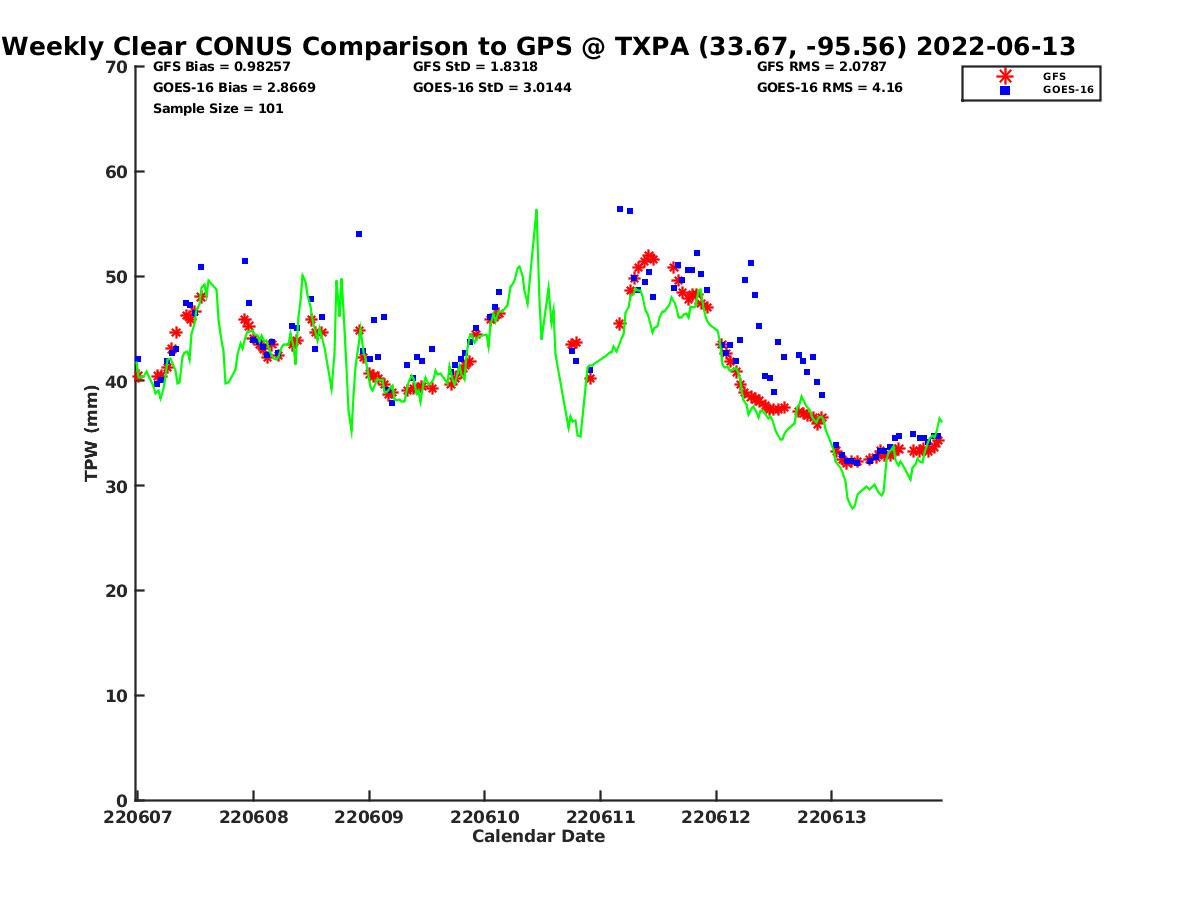The width and height of the screenshot is (1200, 900).
Task: Click the red GFS asterisk in legend
Action: click(1005, 76)
